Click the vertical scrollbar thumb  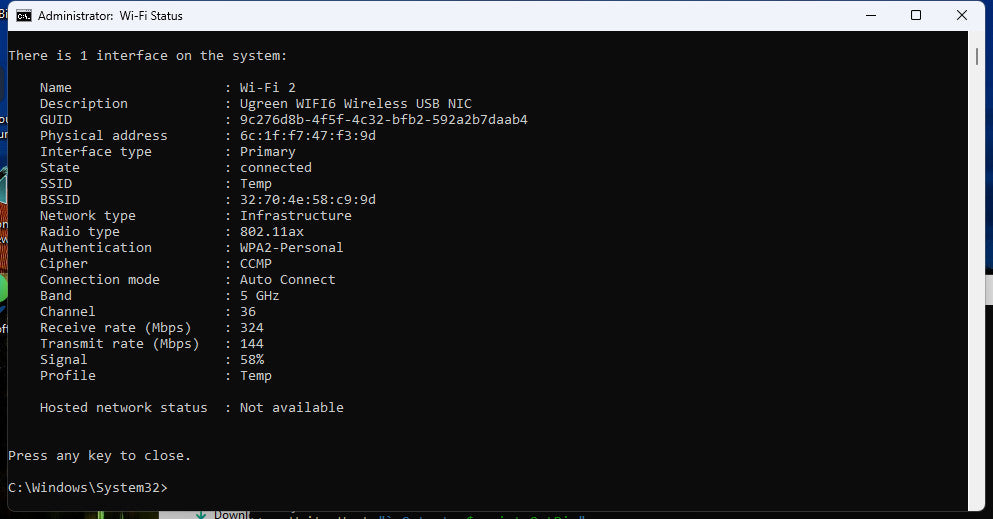click(977, 57)
